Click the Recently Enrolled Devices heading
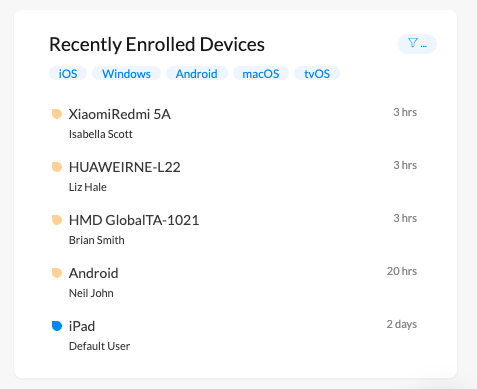The width and height of the screenshot is (477, 389). [x=157, y=45]
